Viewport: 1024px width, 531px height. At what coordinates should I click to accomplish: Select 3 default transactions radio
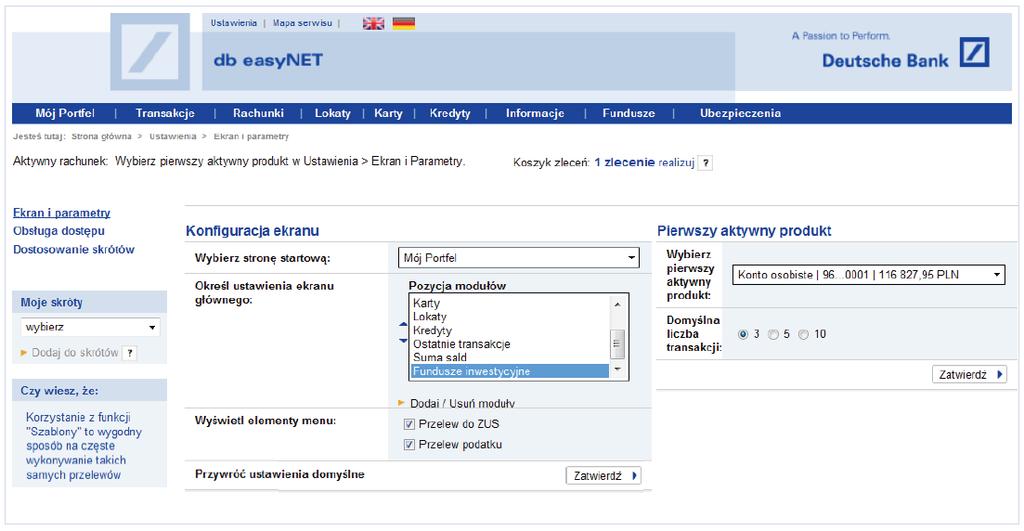pyautogui.click(x=743, y=334)
